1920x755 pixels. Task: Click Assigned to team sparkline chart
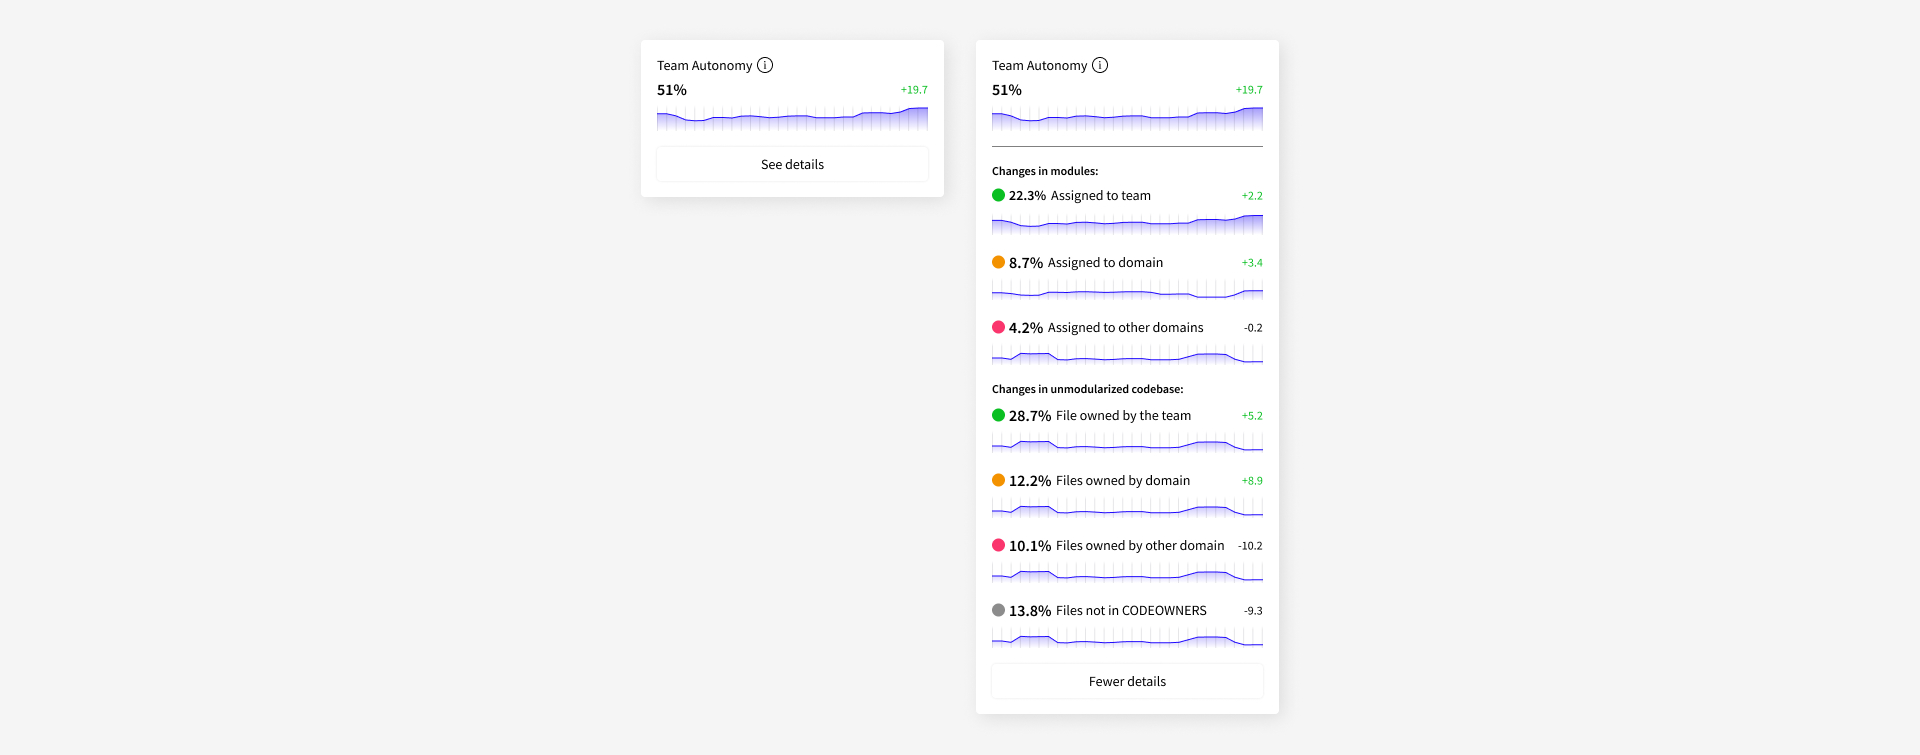coord(1127,224)
